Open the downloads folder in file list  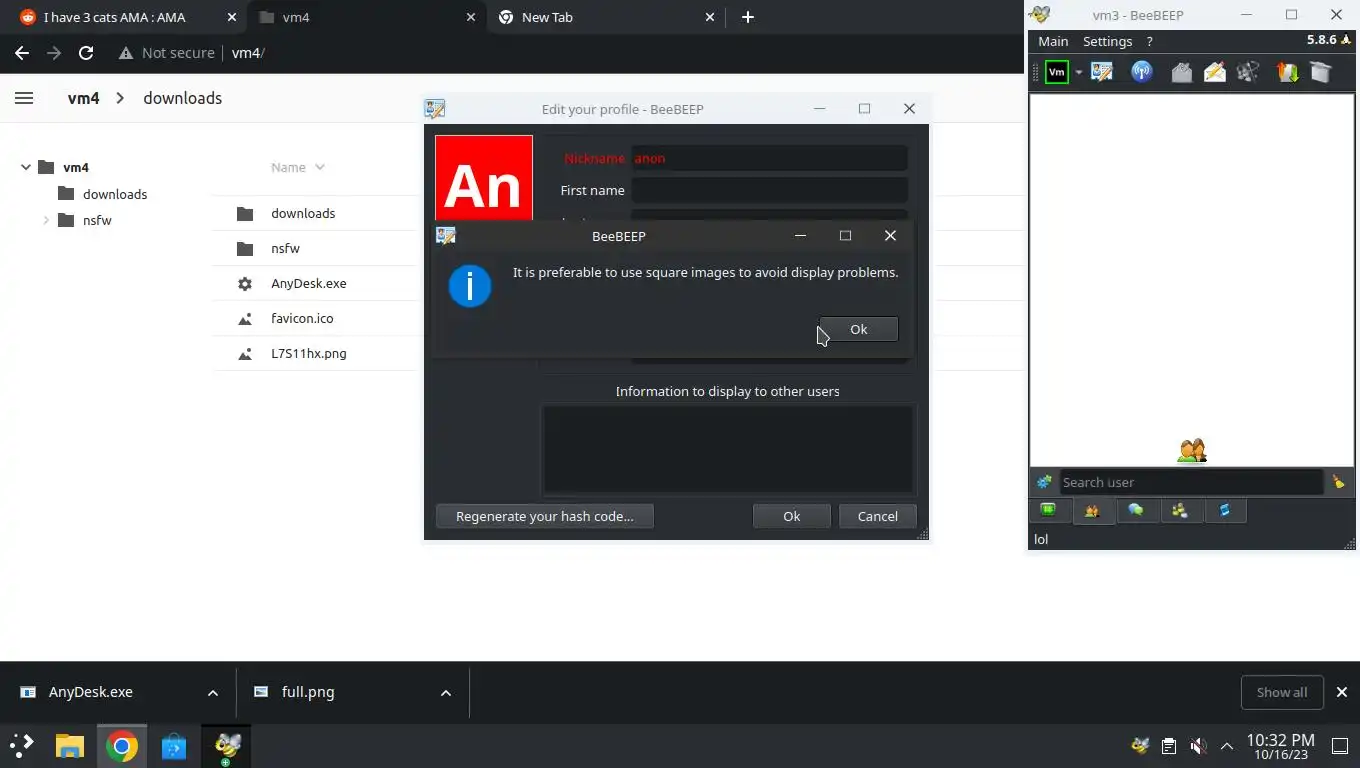(x=303, y=213)
